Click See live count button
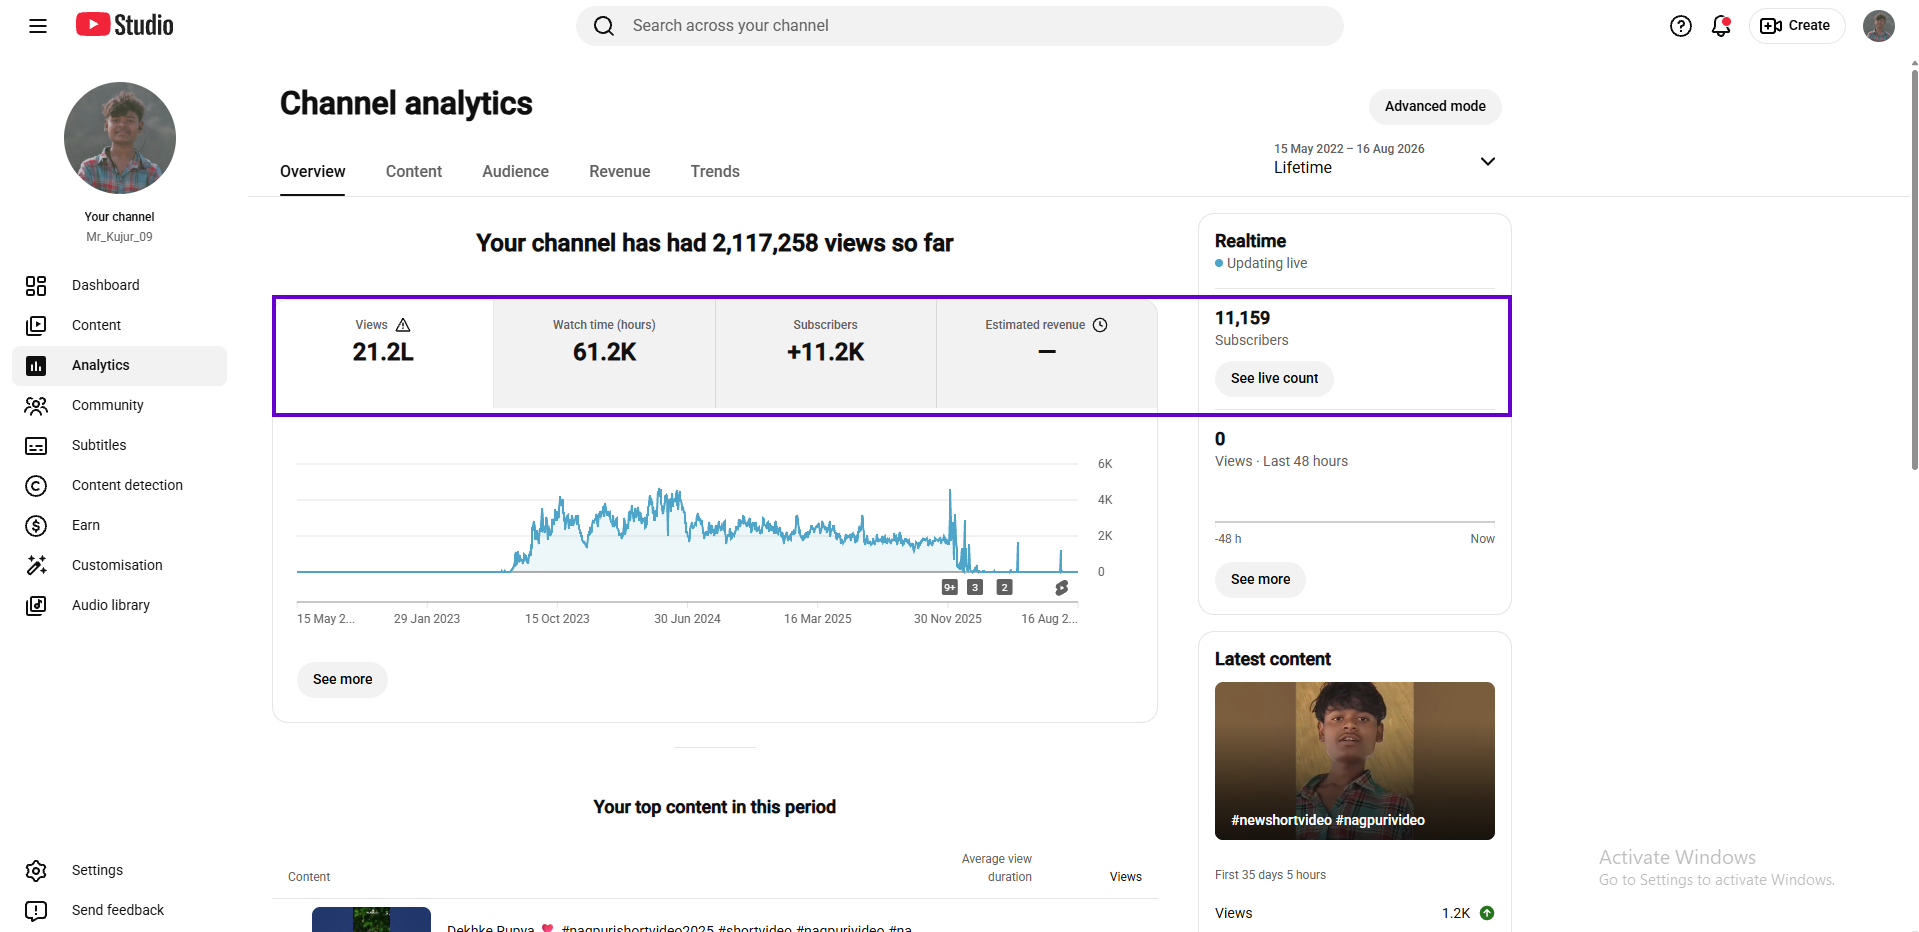 [x=1274, y=379]
